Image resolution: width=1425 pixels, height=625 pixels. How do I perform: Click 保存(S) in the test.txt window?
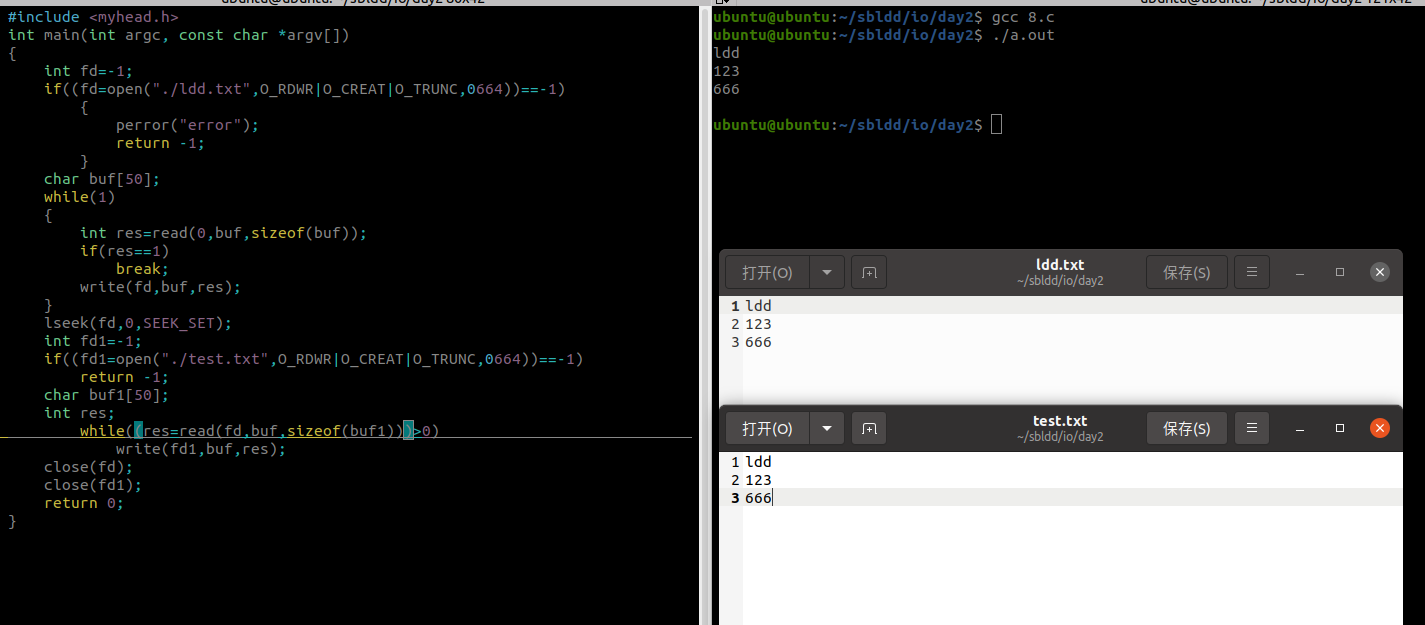[1187, 429]
